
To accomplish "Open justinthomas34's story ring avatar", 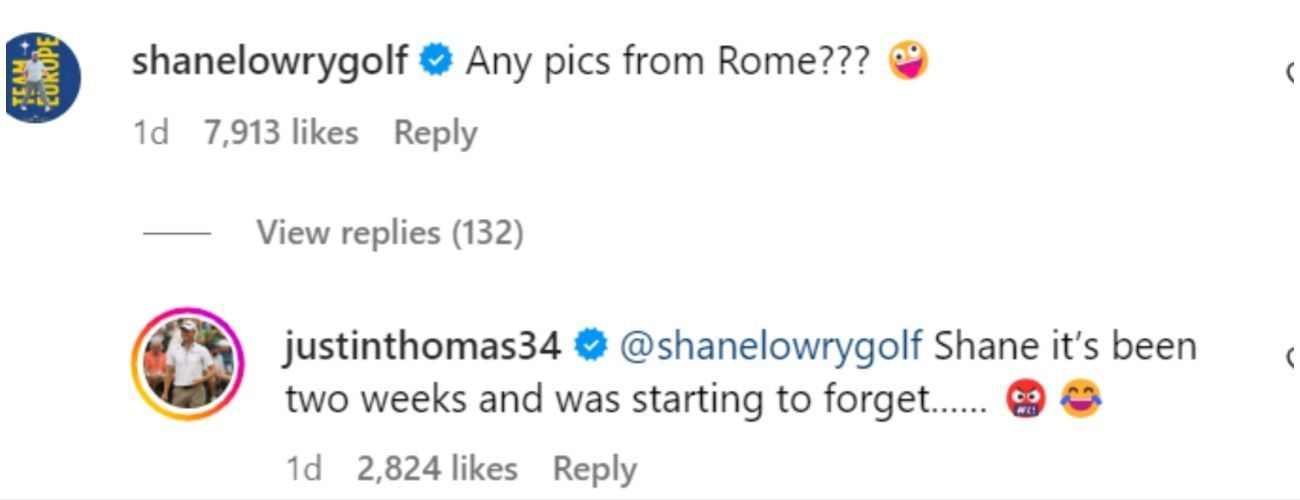I will point(188,363).
